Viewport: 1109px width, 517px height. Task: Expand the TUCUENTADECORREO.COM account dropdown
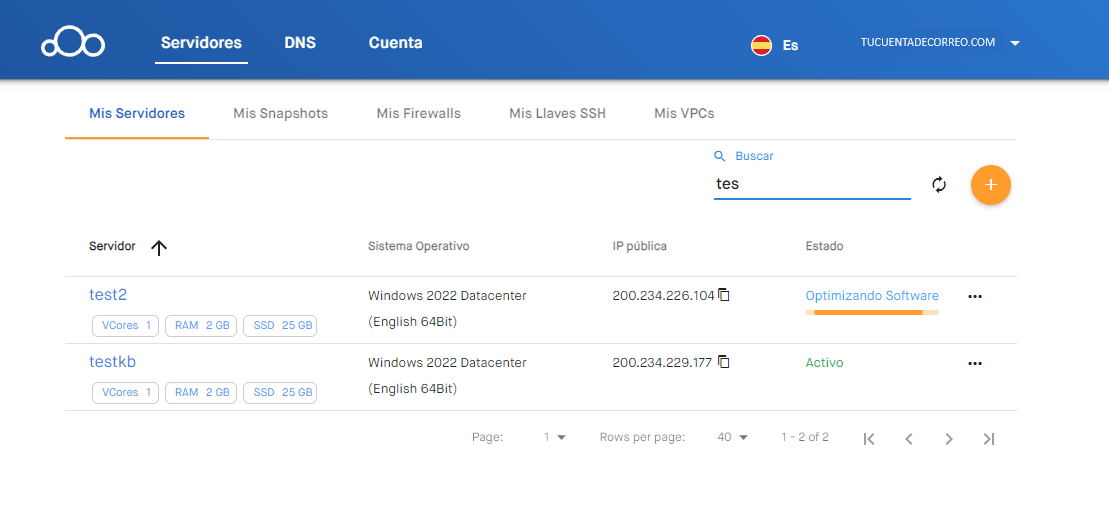click(1014, 43)
